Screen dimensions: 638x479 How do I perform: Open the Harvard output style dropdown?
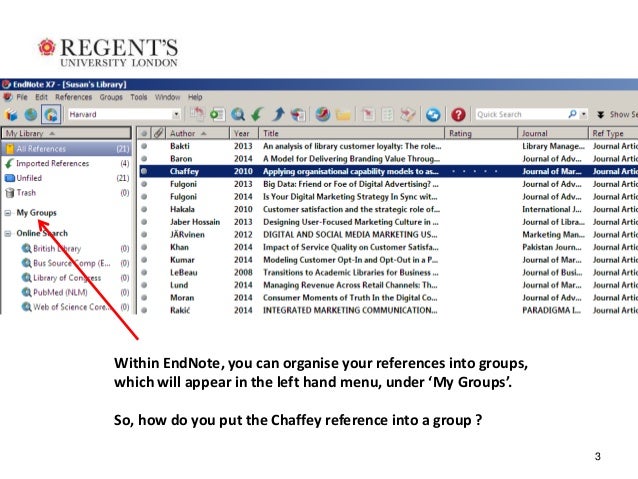(176, 114)
